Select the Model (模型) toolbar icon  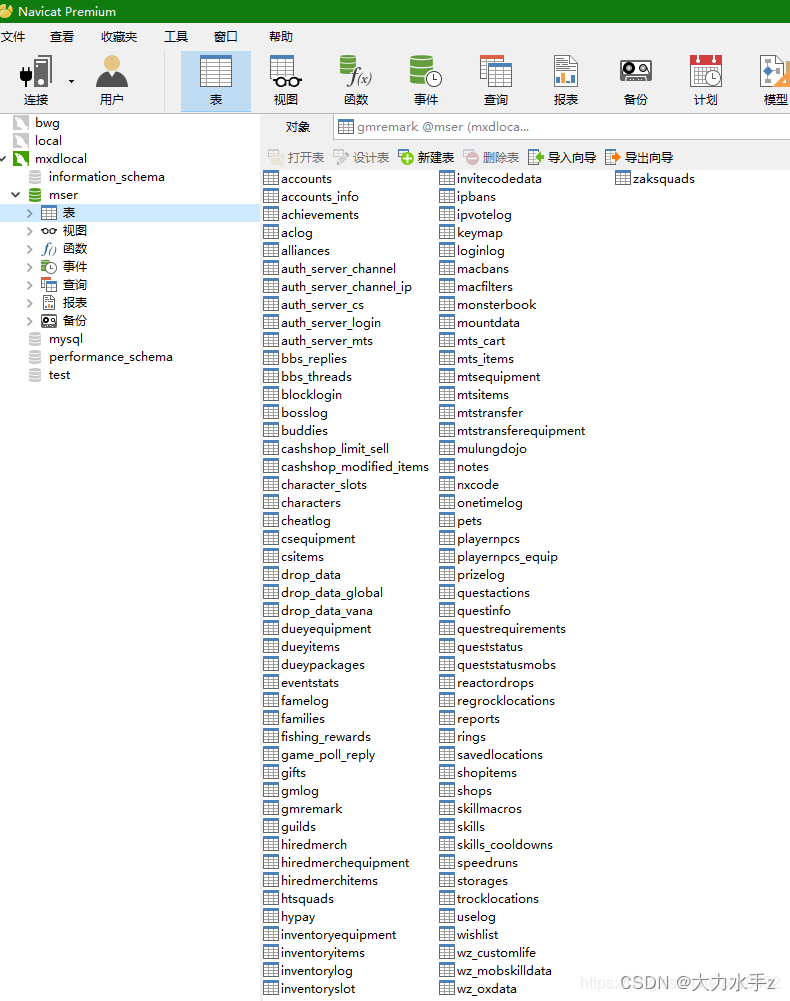tap(775, 80)
